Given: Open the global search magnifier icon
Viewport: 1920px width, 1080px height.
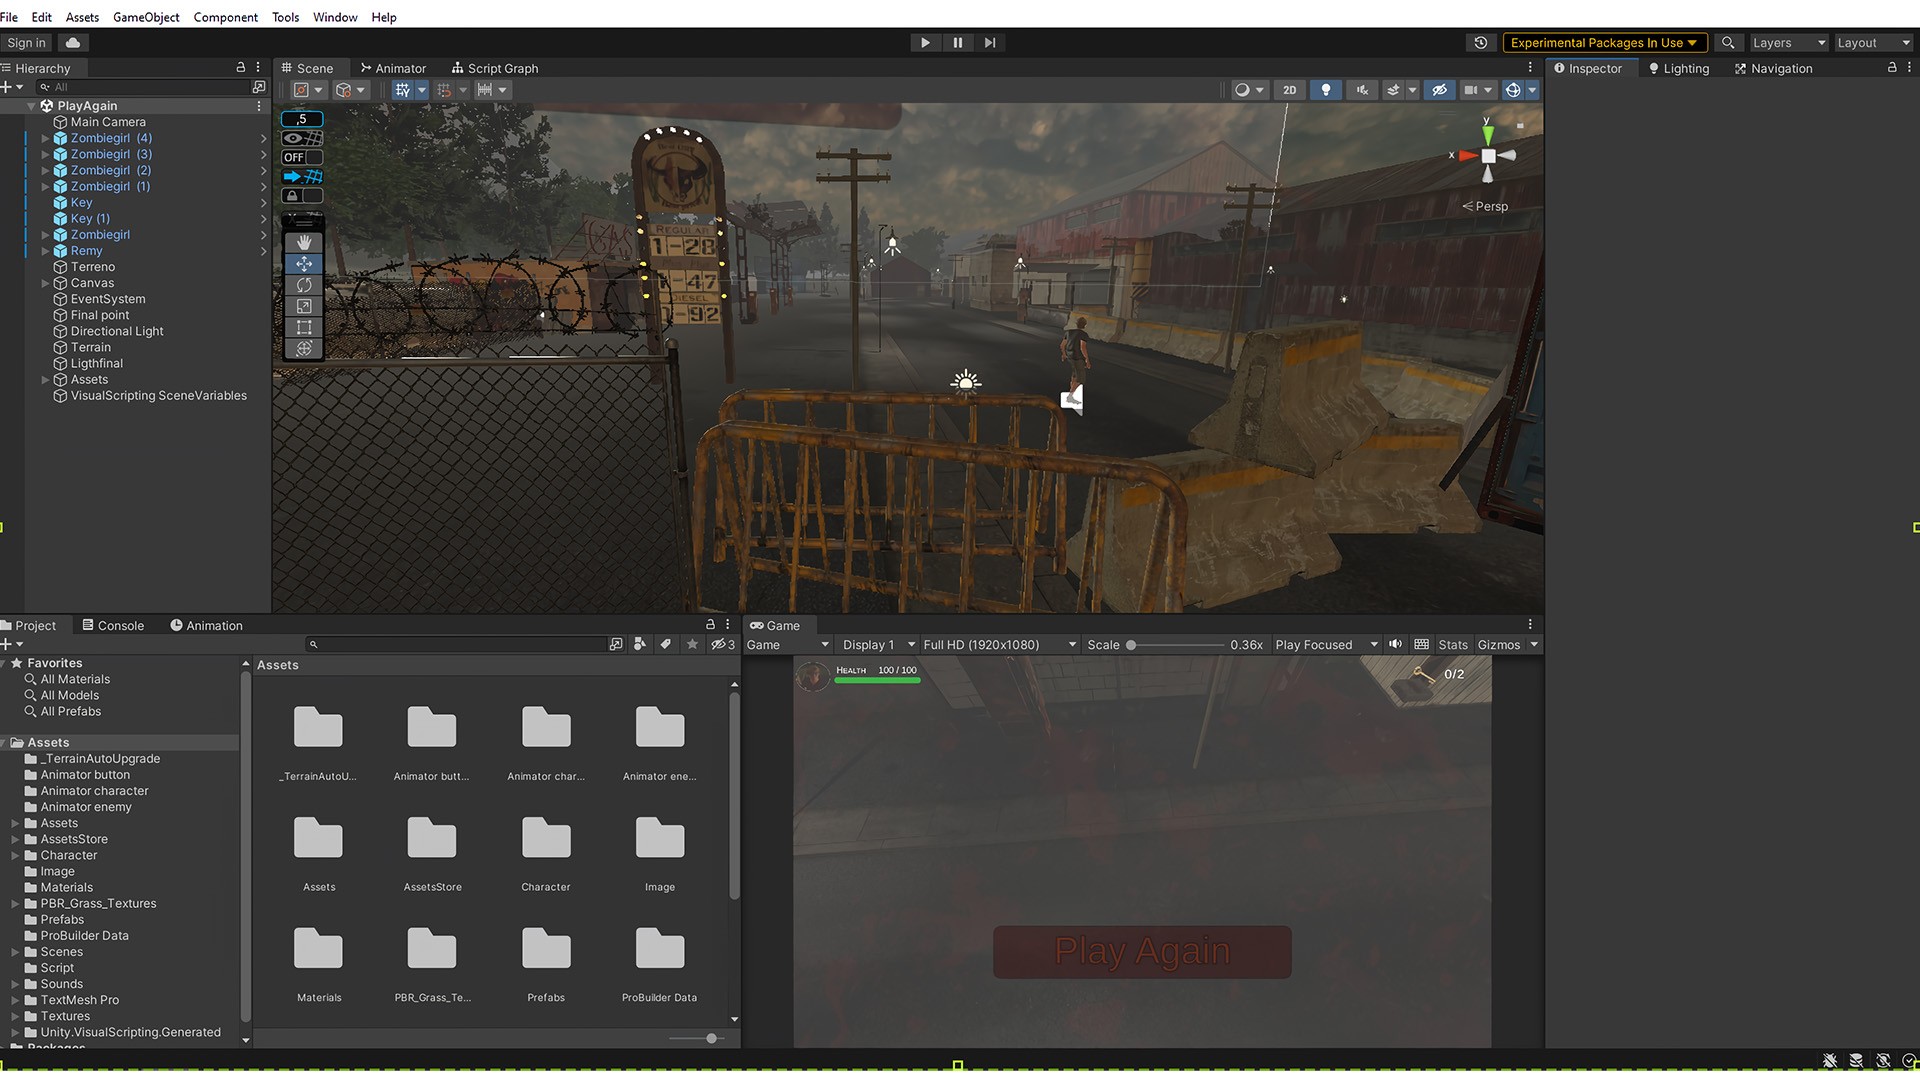Looking at the screenshot, I should pyautogui.click(x=1727, y=43).
